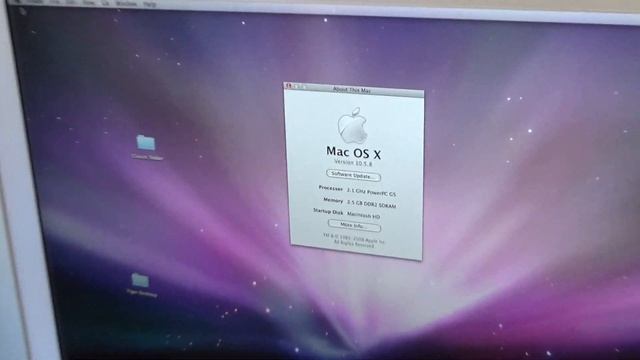Open More Info... in About This Mac
The width and height of the screenshot is (640, 360).
pyautogui.click(x=354, y=225)
